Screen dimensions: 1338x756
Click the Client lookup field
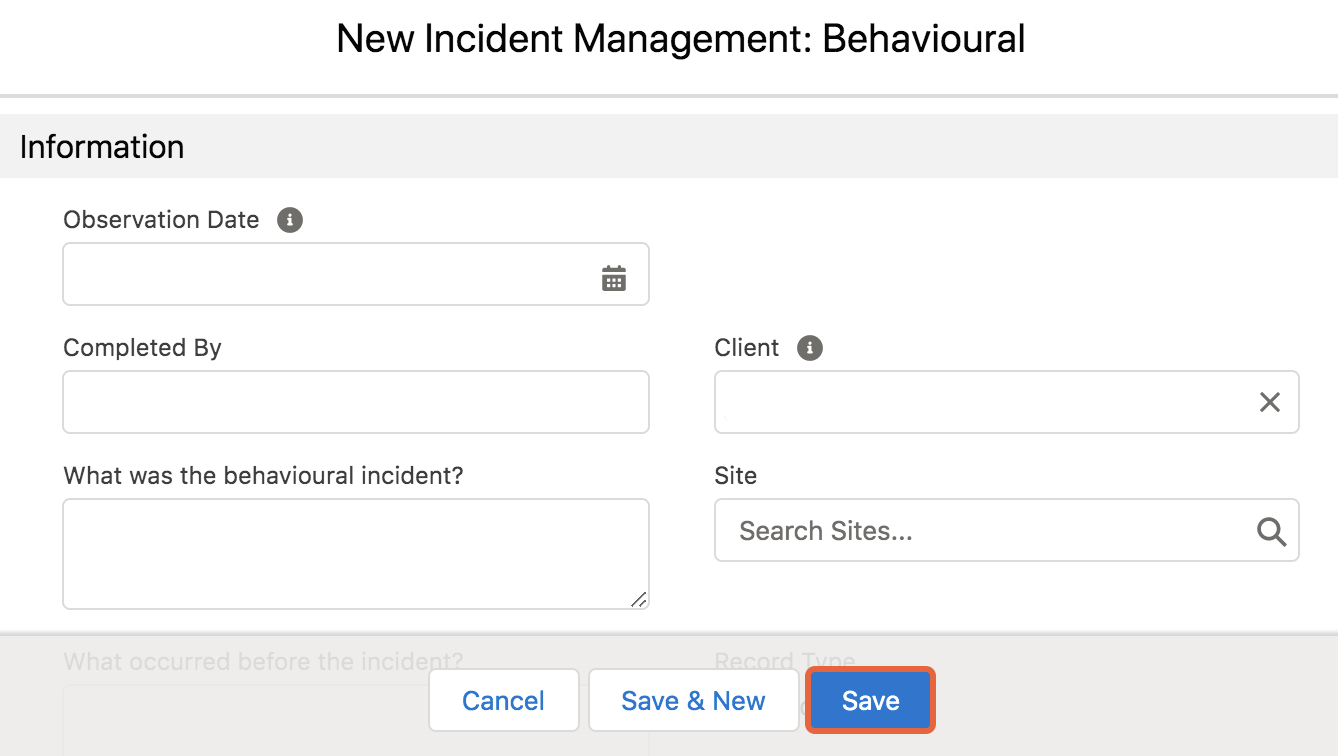1007,402
